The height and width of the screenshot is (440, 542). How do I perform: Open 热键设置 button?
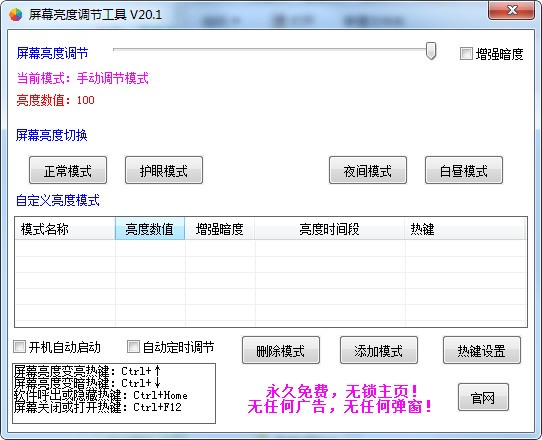pyautogui.click(x=482, y=350)
